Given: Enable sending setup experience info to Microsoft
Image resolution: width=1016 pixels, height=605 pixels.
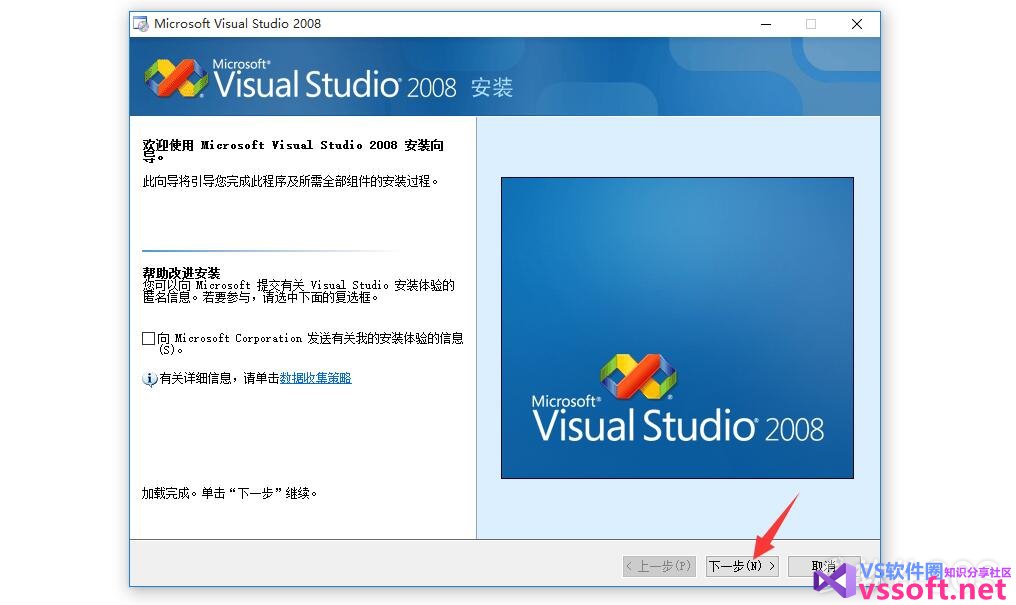Looking at the screenshot, I should tap(148, 338).
